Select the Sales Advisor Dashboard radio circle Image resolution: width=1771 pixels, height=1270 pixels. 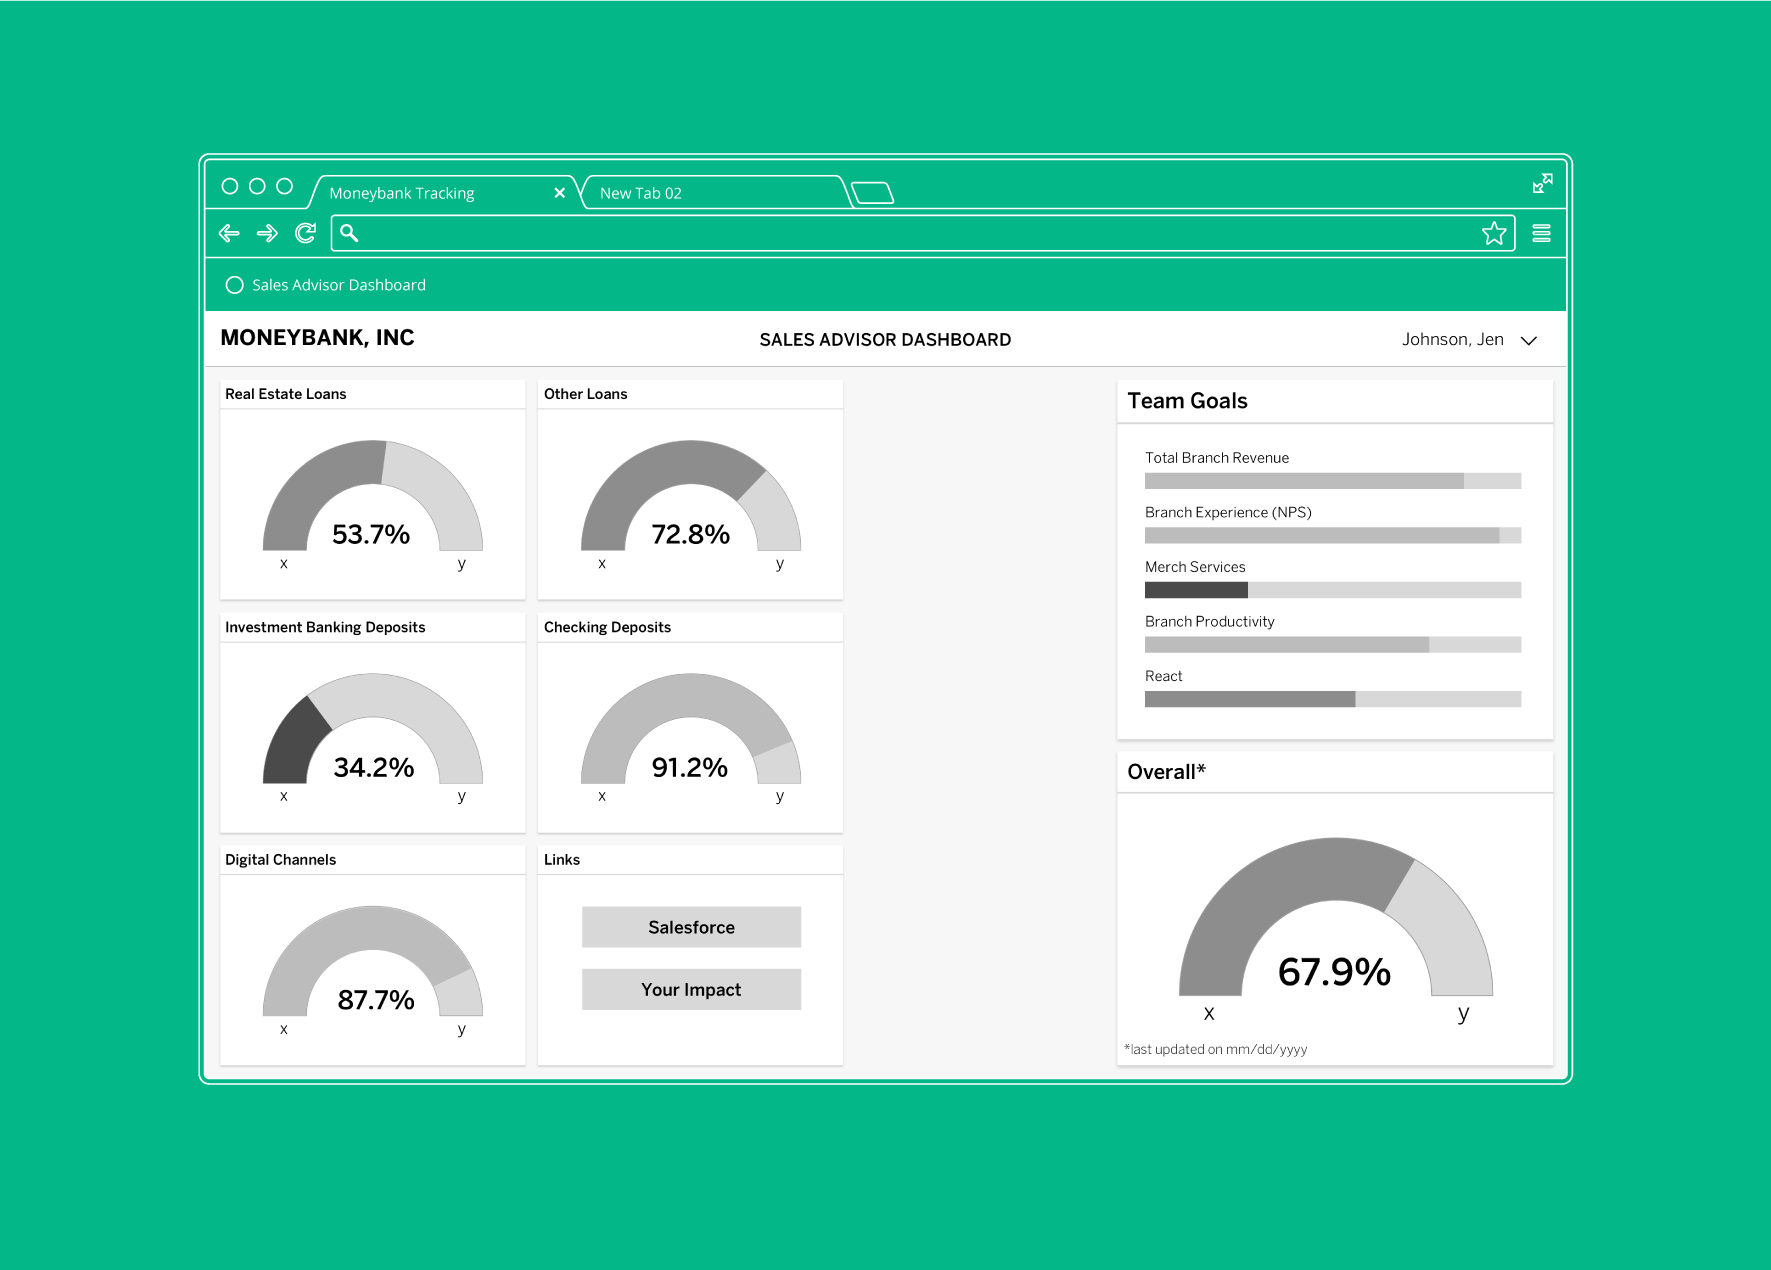(235, 285)
